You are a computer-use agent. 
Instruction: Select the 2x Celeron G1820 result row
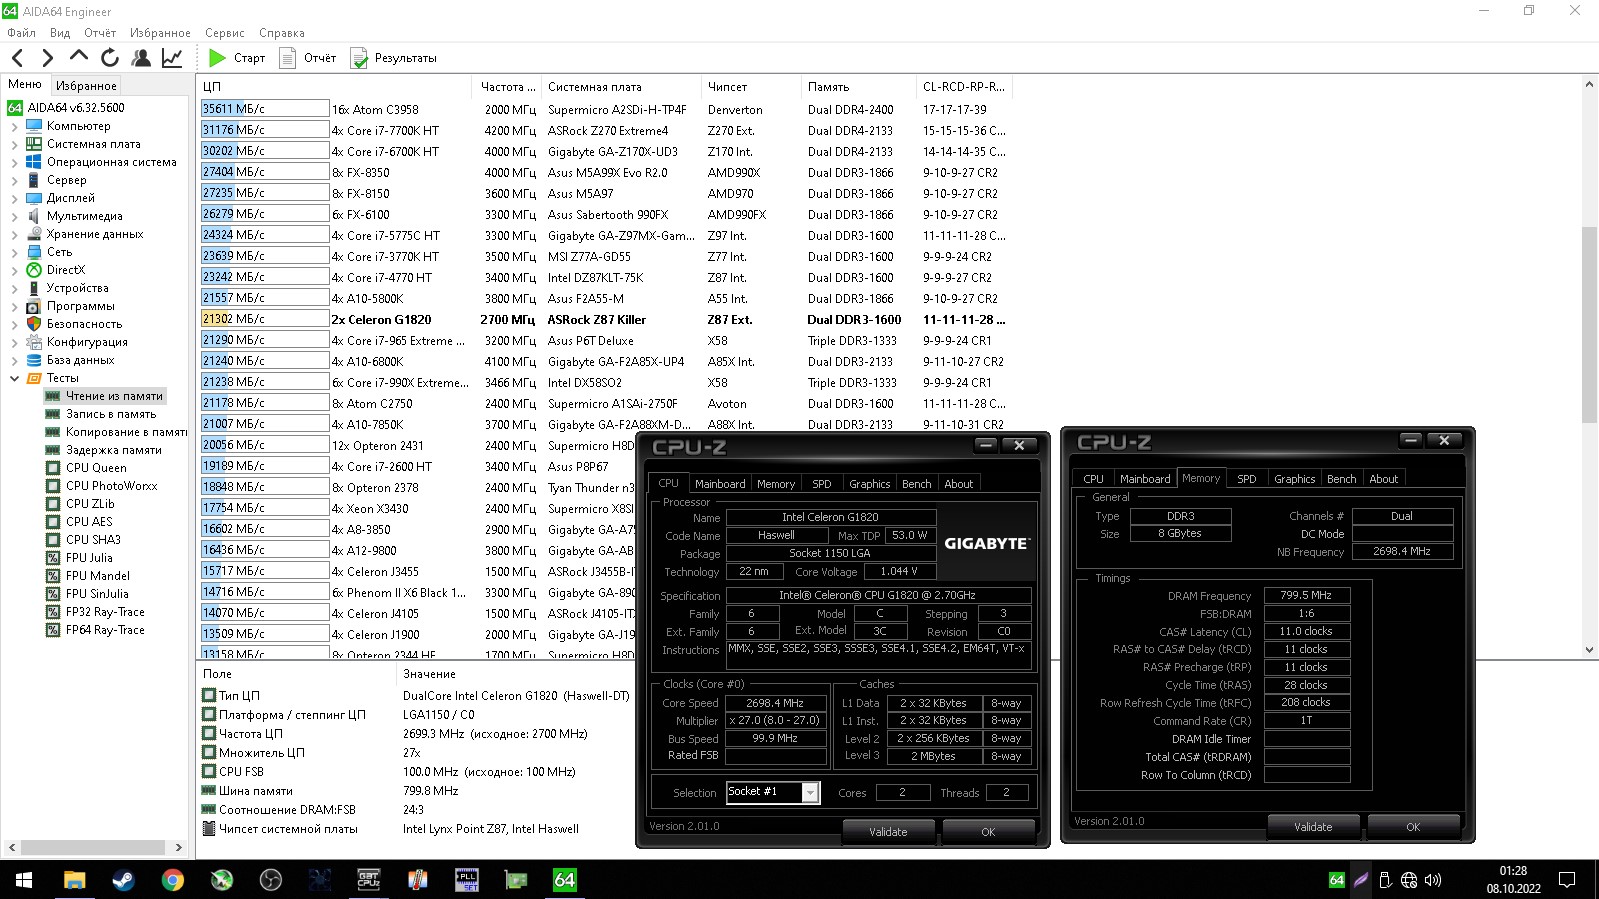(606, 320)
